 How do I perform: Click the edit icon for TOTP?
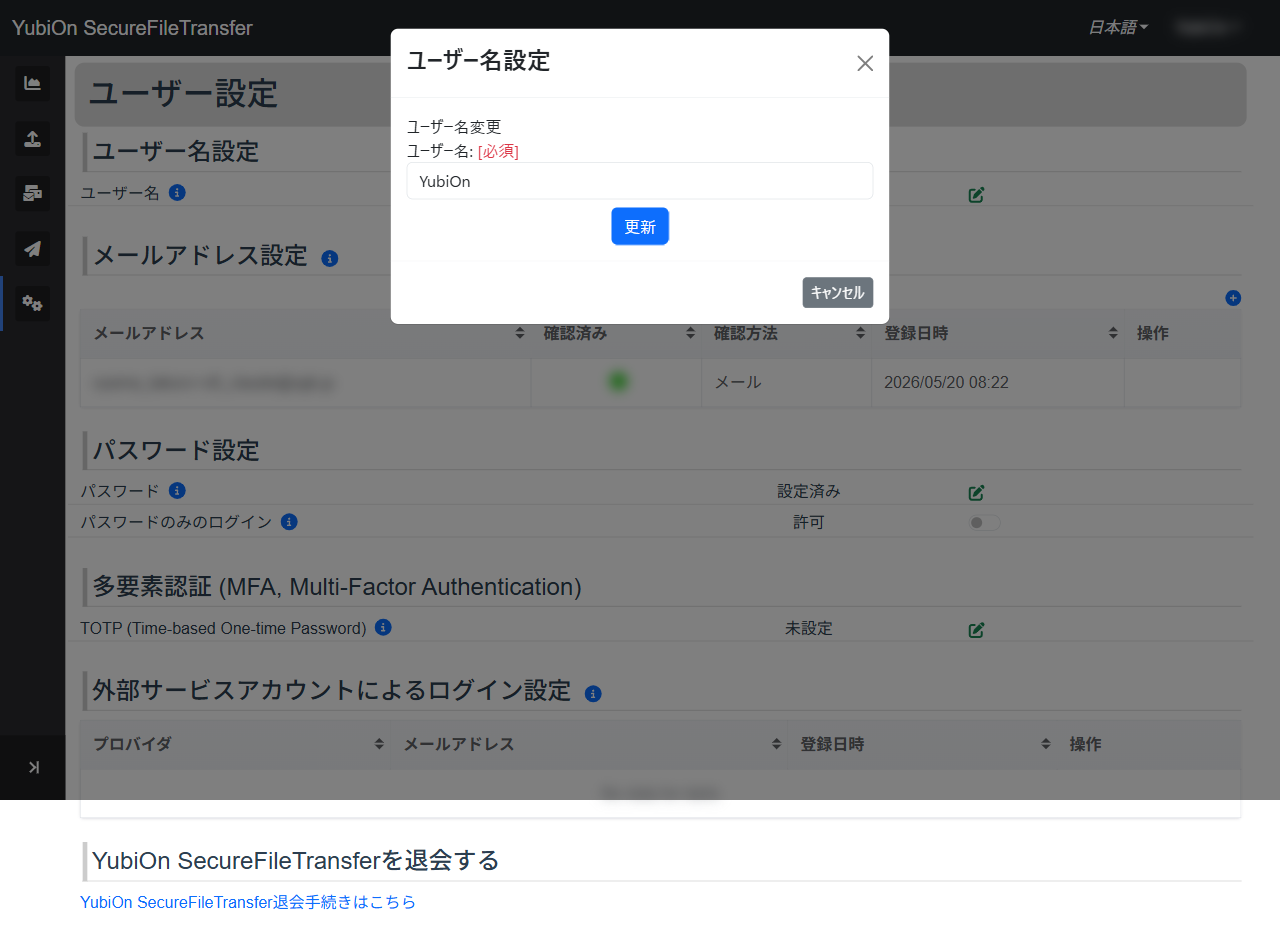977,630
